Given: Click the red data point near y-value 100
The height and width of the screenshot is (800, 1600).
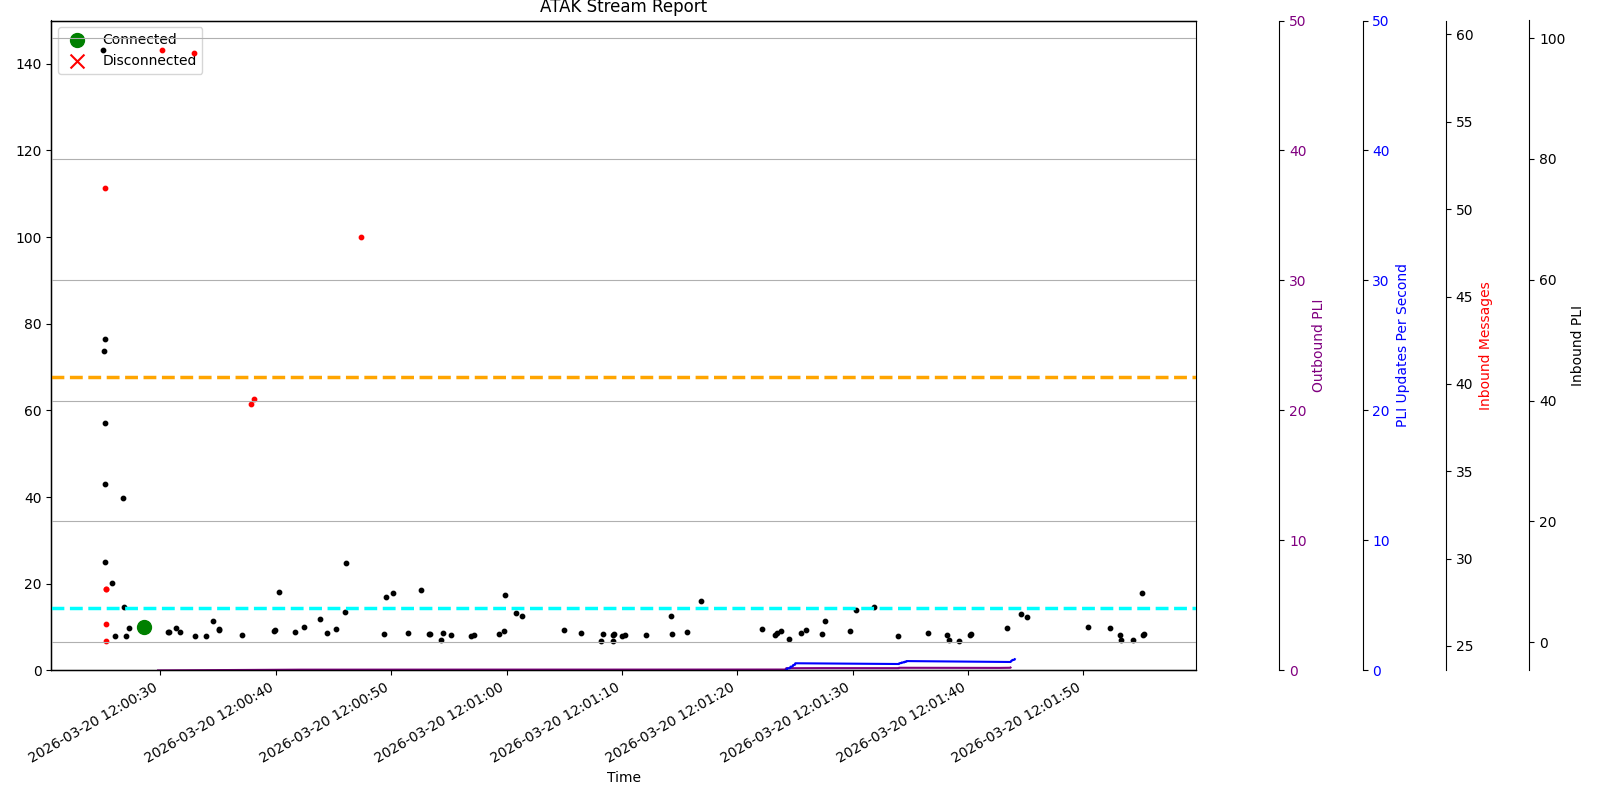Looking at the screenshot, I should click(361, 237).
